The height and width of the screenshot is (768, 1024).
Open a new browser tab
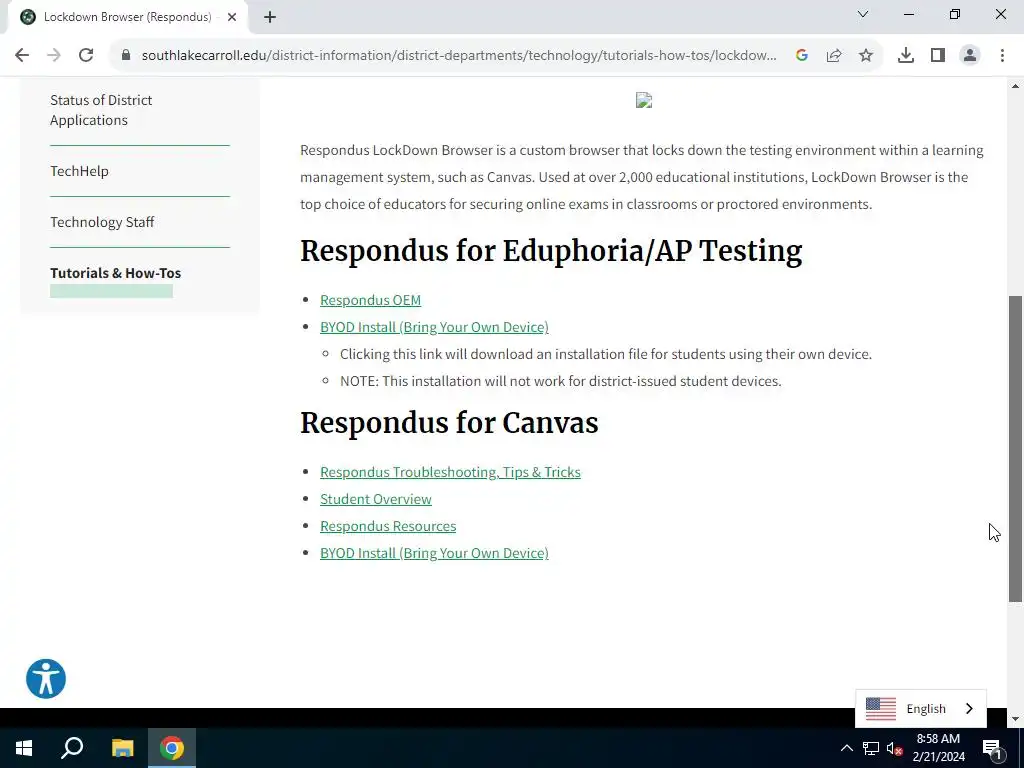tap(270, 17)
